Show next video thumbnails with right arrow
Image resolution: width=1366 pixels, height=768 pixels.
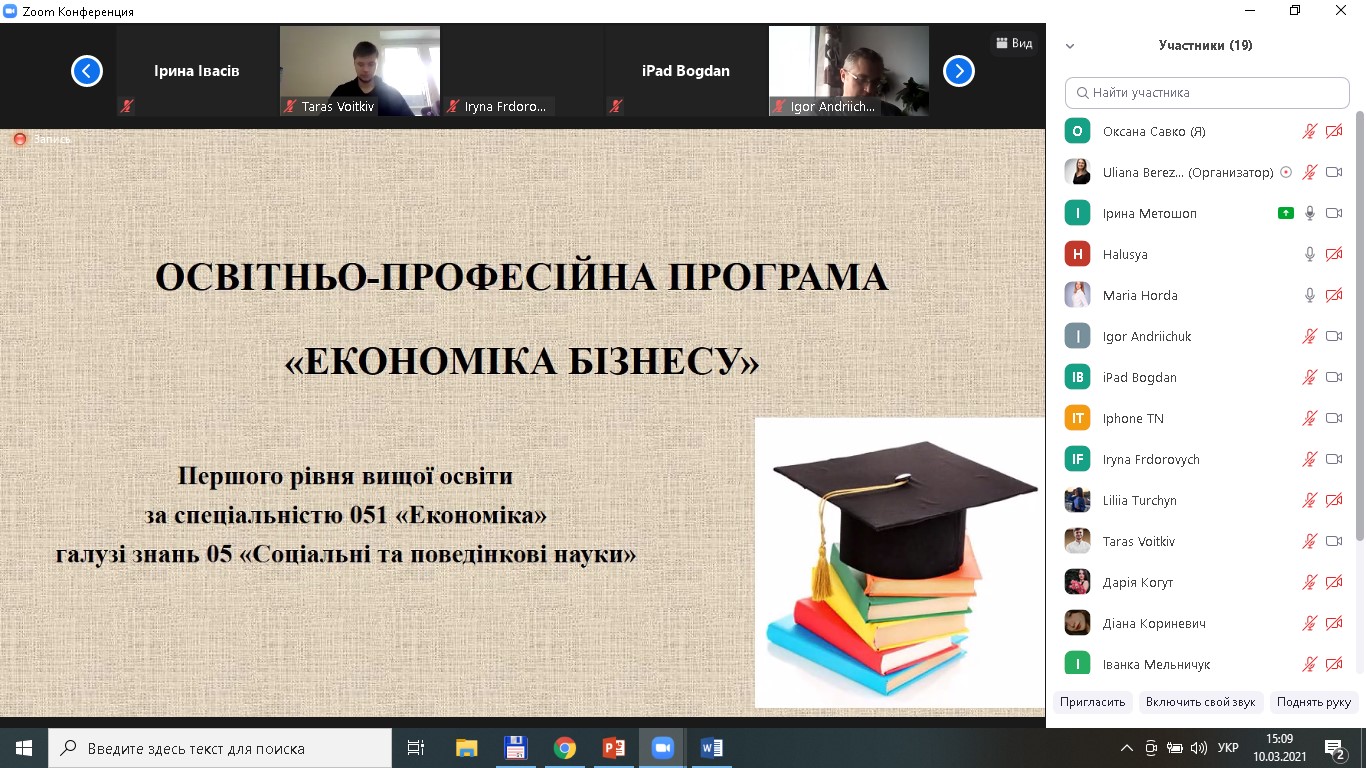tap(959, 71)
